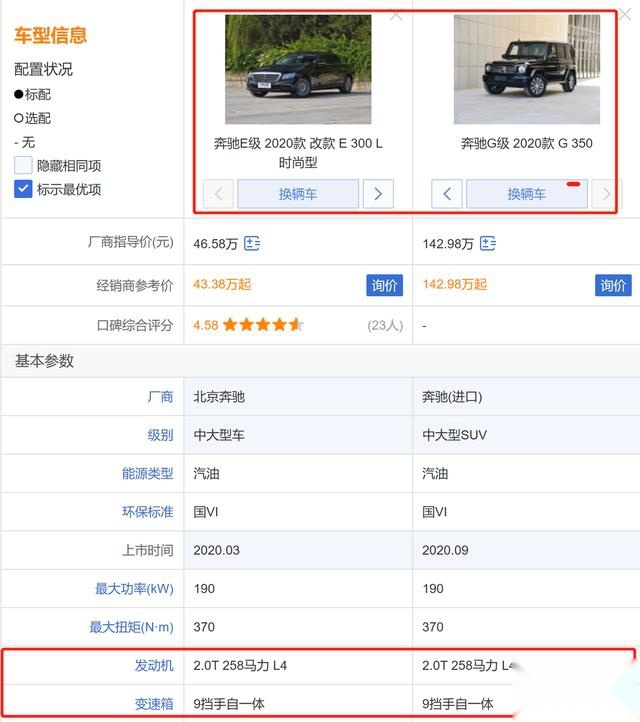Screen dimensions: 640x722
Task: Click 换辆车 under 奔驰E级
Action: [298, 194]
